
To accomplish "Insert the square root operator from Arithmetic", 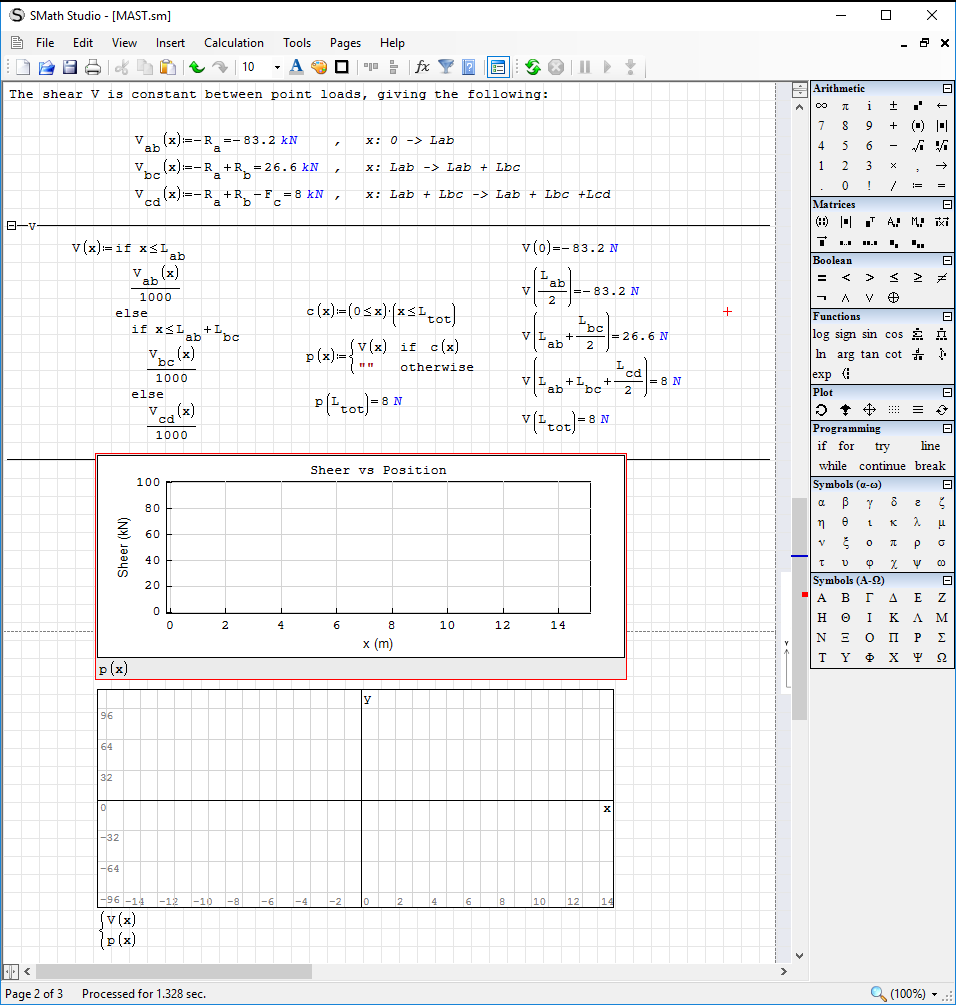I will (918, 145).
